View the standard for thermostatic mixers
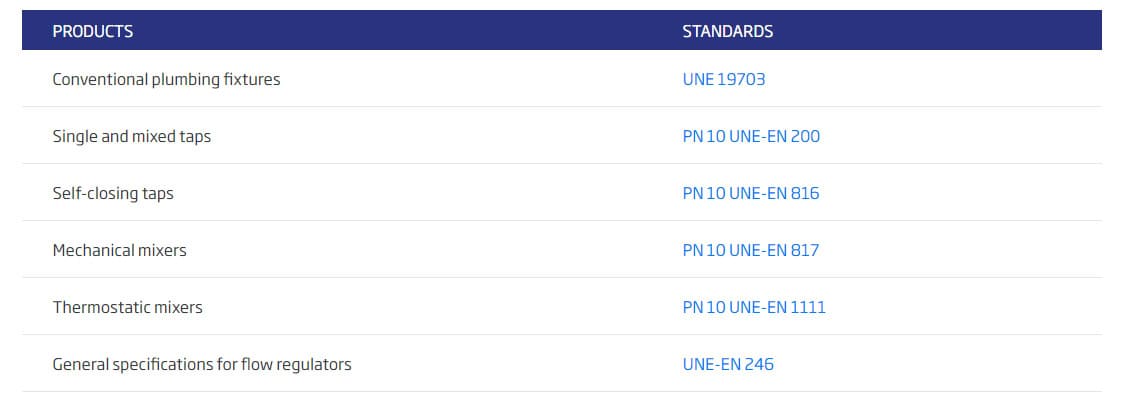 click(753, 307)
